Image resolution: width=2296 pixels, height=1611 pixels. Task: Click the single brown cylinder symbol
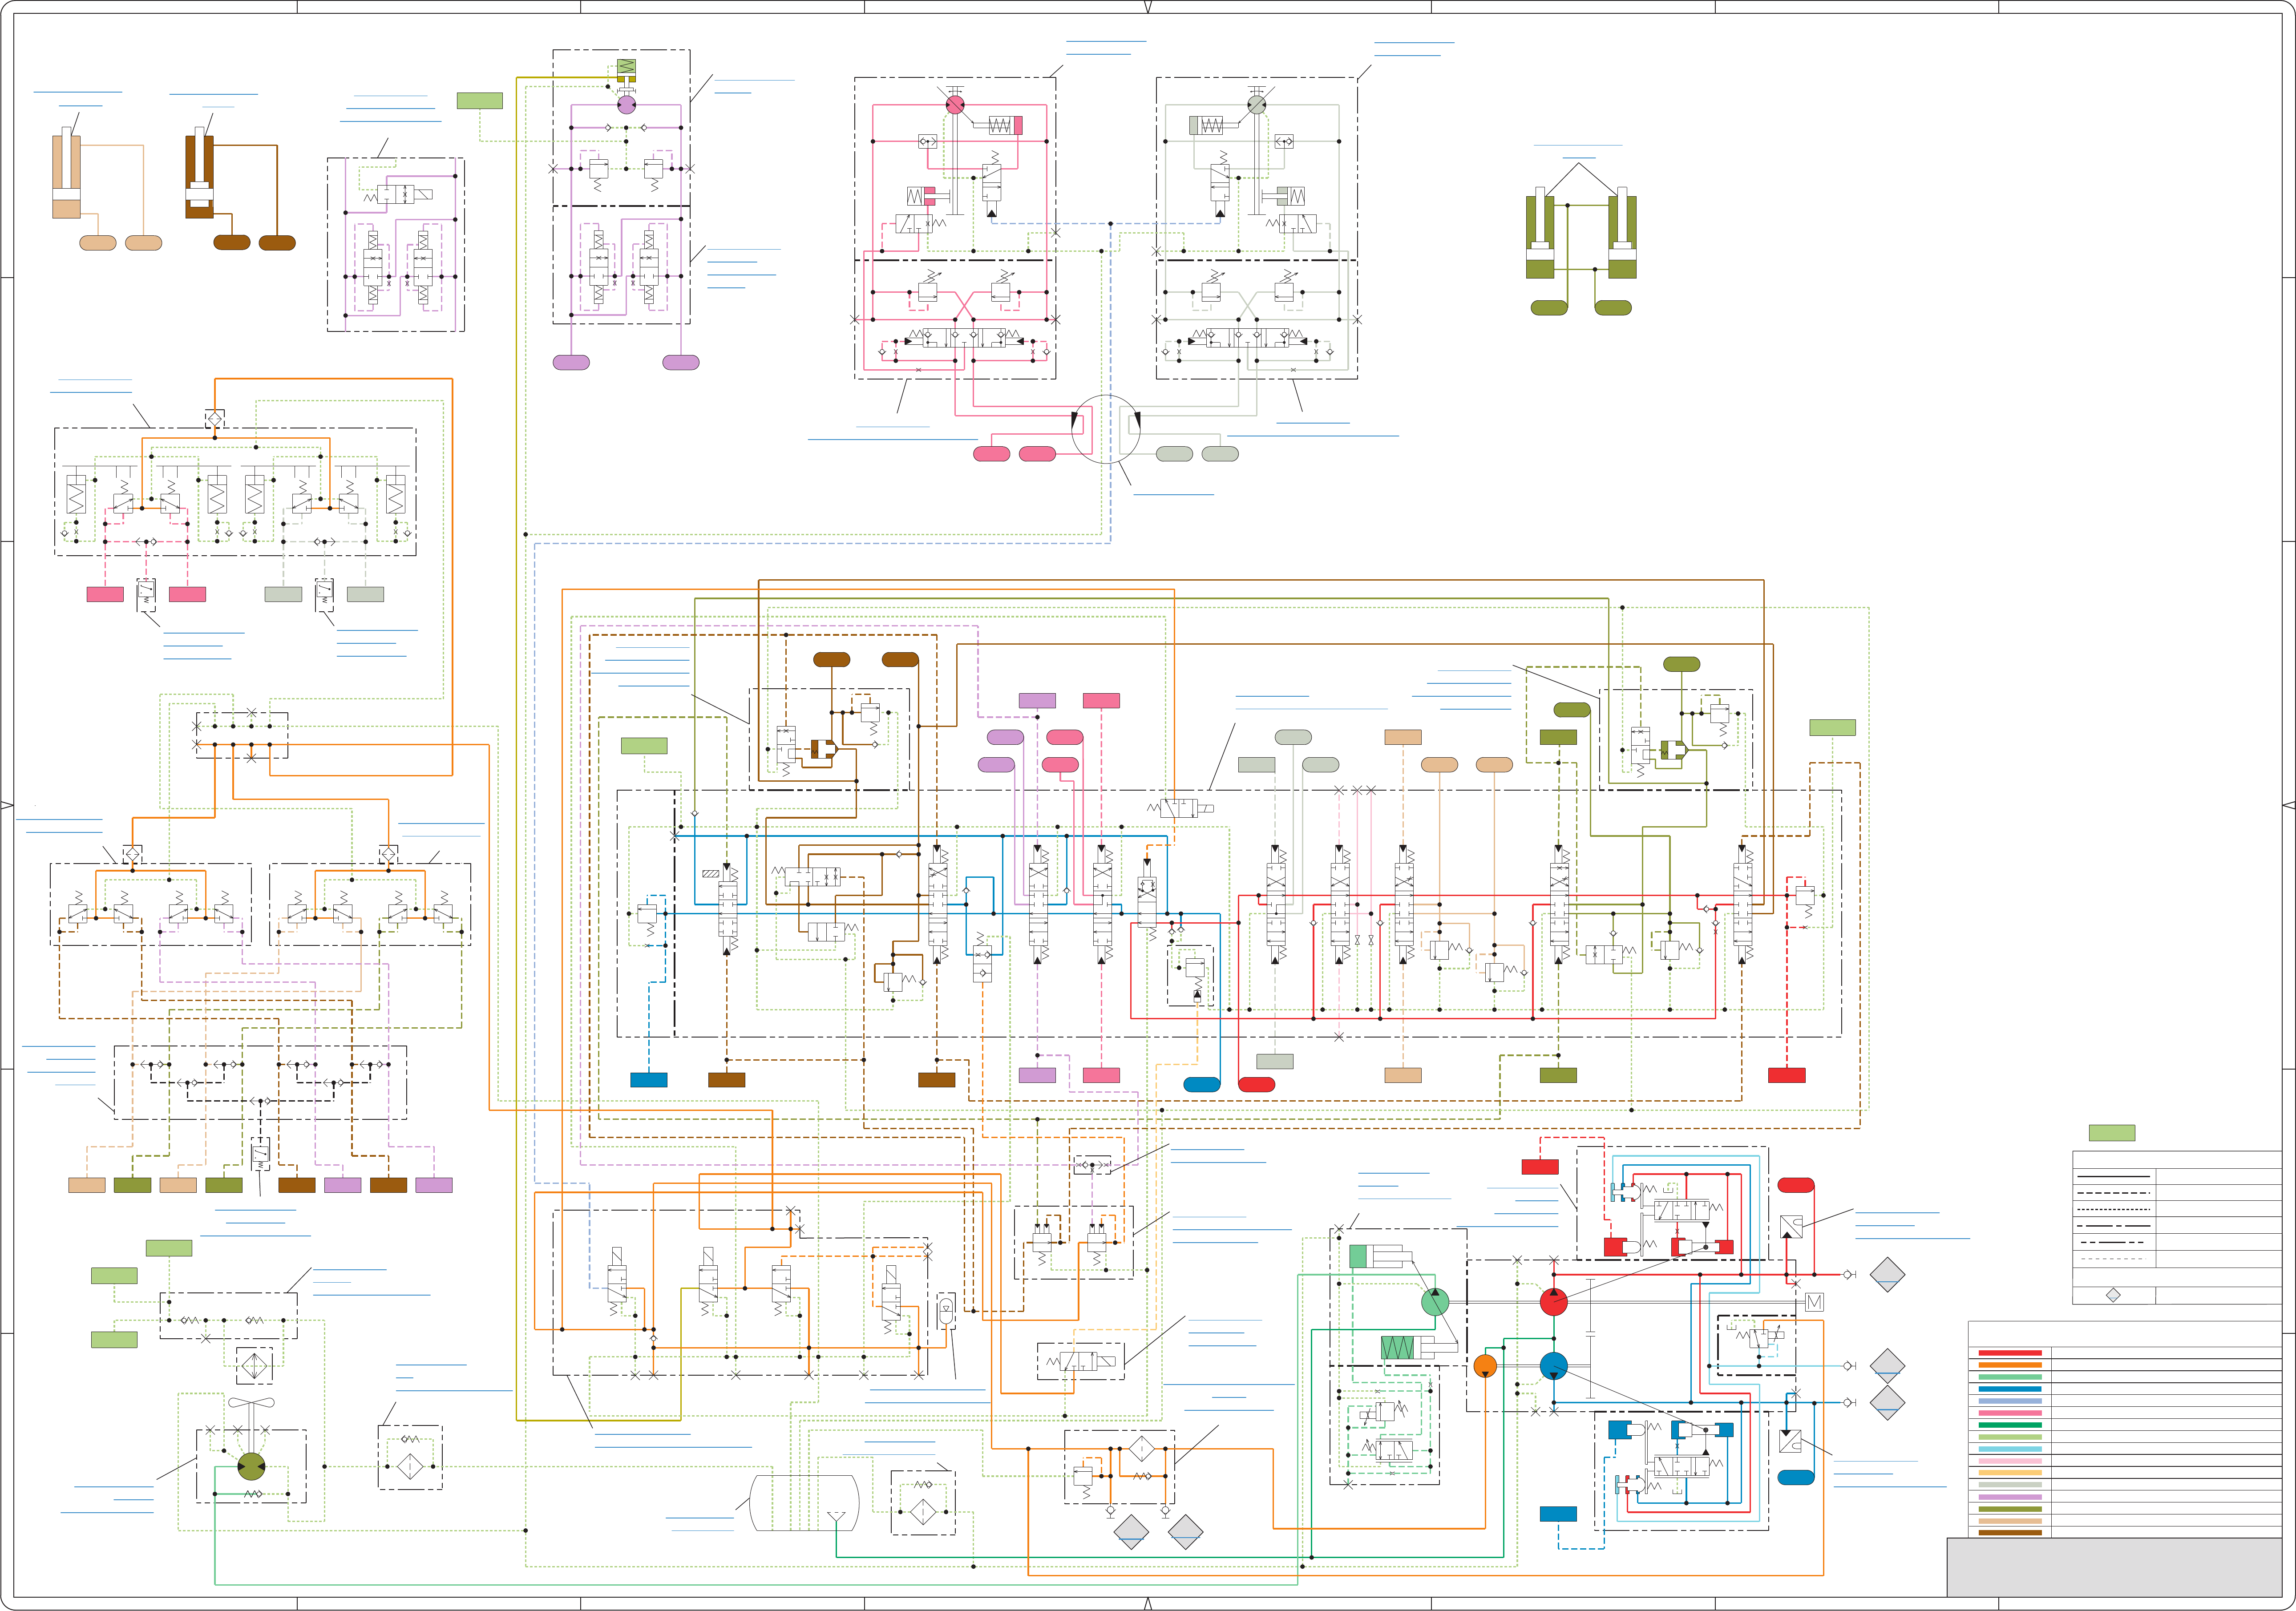pos(199,173)
